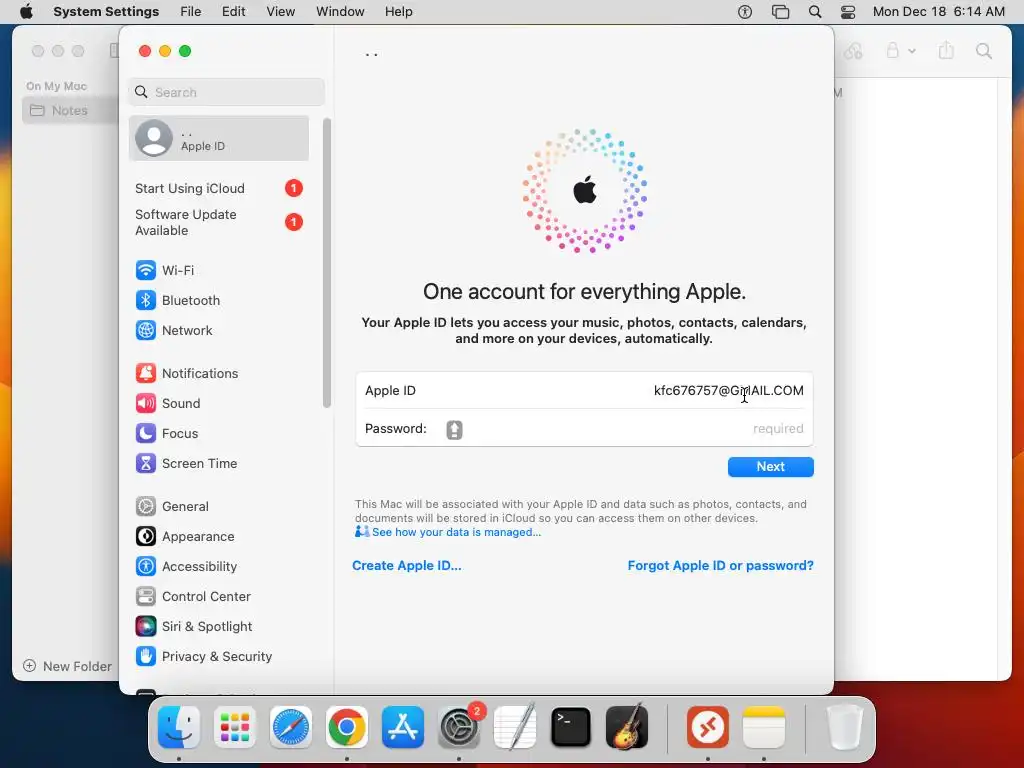Viewport: 1024px width, 768px height.
Task: Click the collaborate icon in Notes window
Action: (854, 51)
